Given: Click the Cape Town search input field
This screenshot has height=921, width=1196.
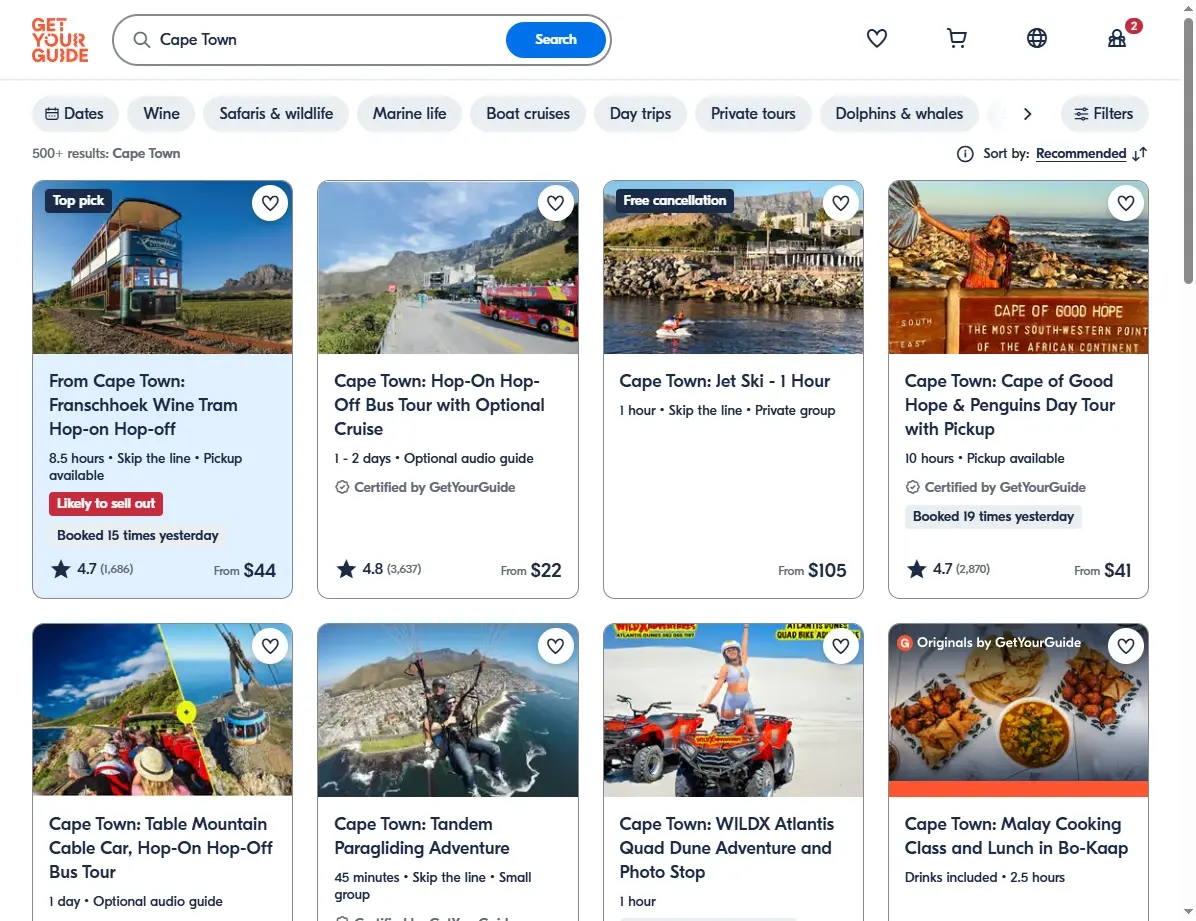Looking at the screenshot, I should [328, 40].
